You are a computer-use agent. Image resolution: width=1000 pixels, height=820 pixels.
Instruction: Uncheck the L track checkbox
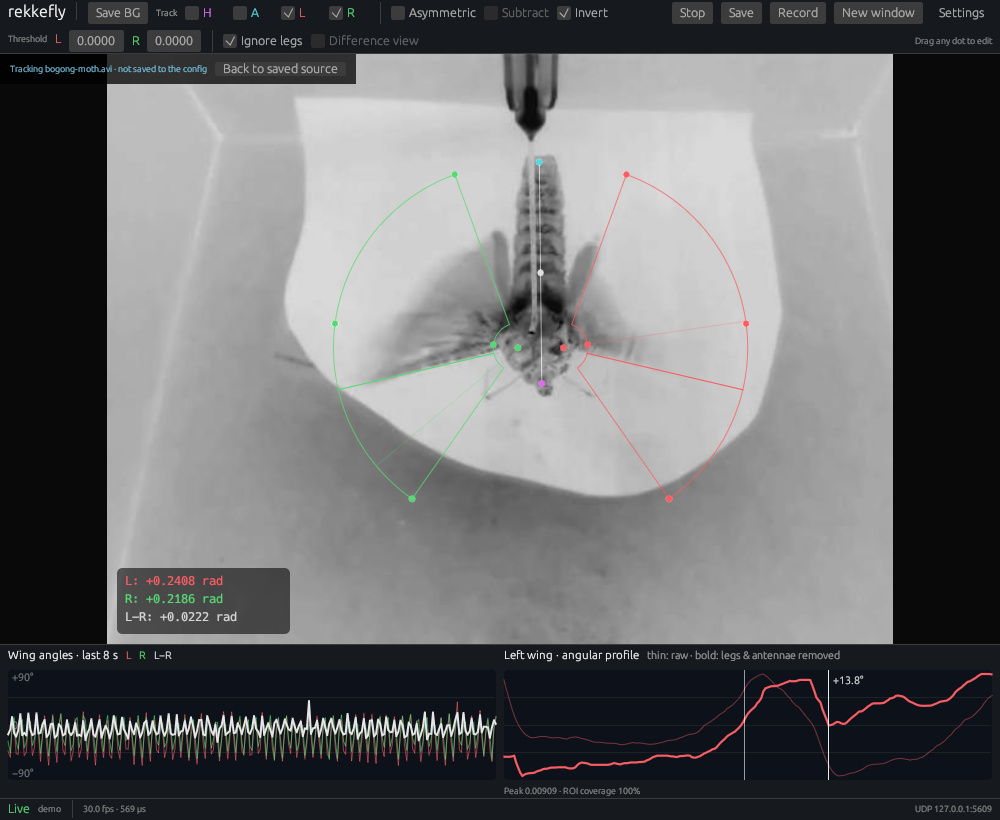[288, 13]
